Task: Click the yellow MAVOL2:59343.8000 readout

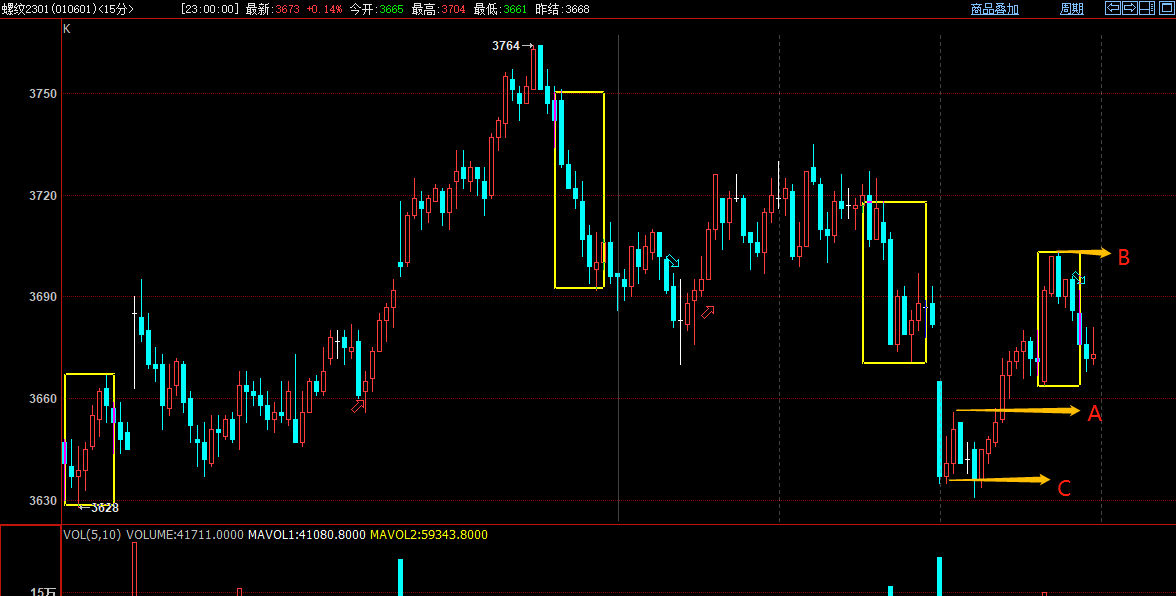Action: (429, 535)
